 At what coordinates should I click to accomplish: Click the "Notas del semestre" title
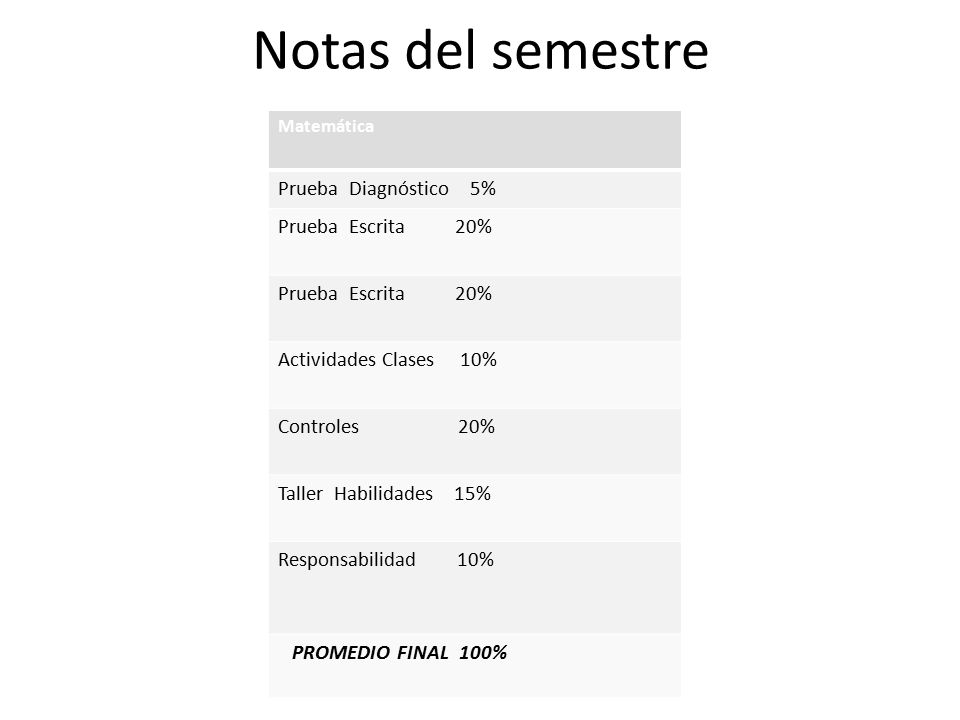tap(481, 50)
